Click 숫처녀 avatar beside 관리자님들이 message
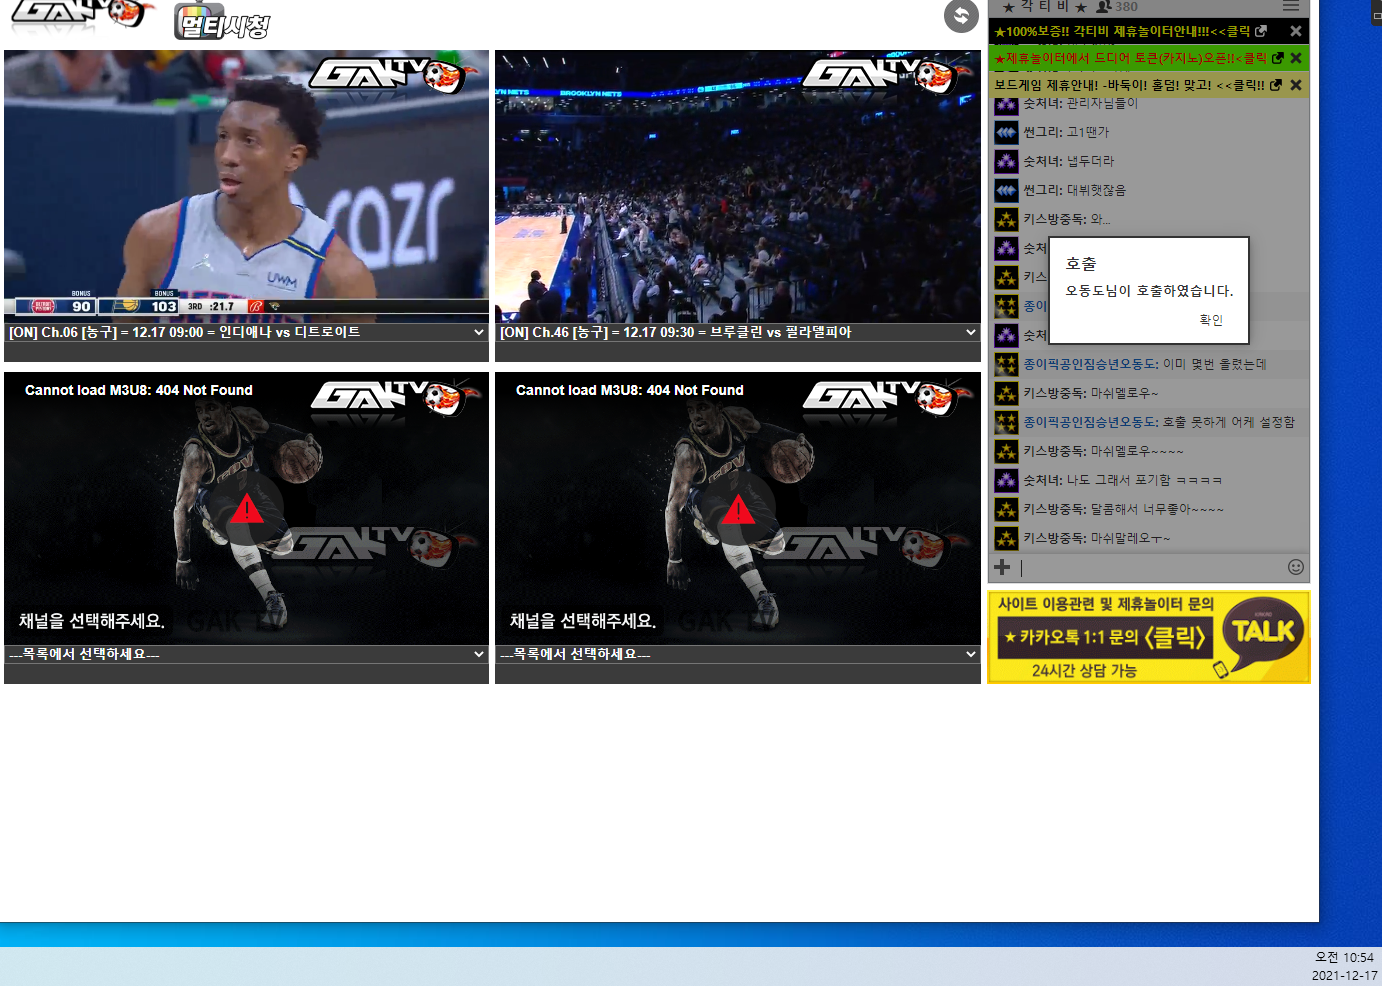1382x986 pixels. (1006, 103)
